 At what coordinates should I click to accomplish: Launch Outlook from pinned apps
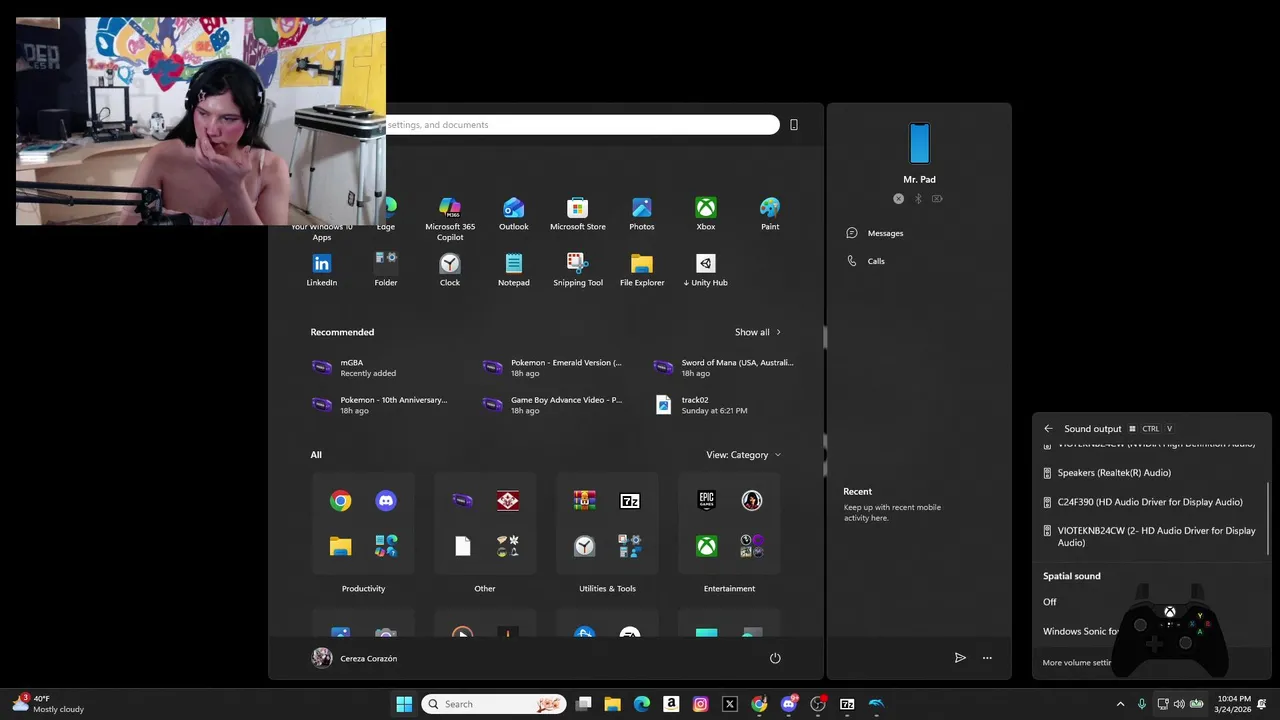[x=514, y=214]
